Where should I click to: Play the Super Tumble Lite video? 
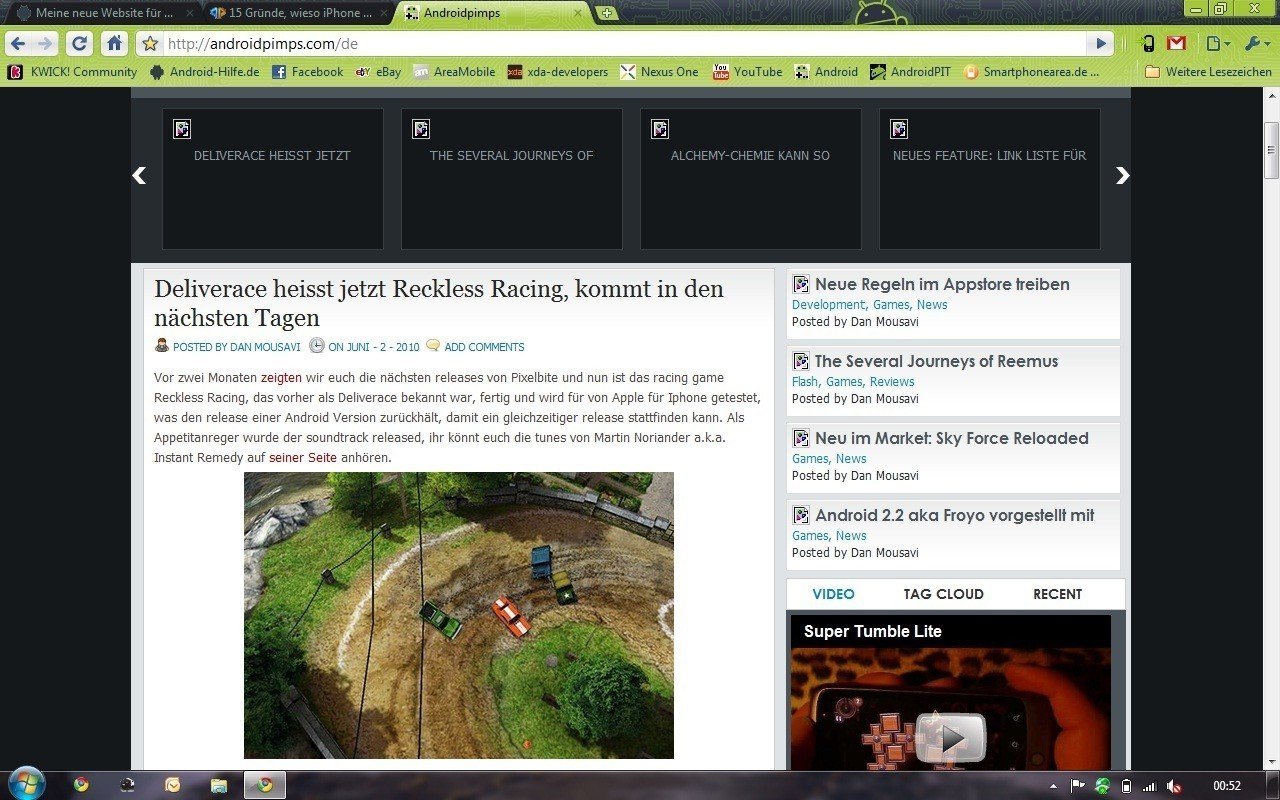coord(951,739)
